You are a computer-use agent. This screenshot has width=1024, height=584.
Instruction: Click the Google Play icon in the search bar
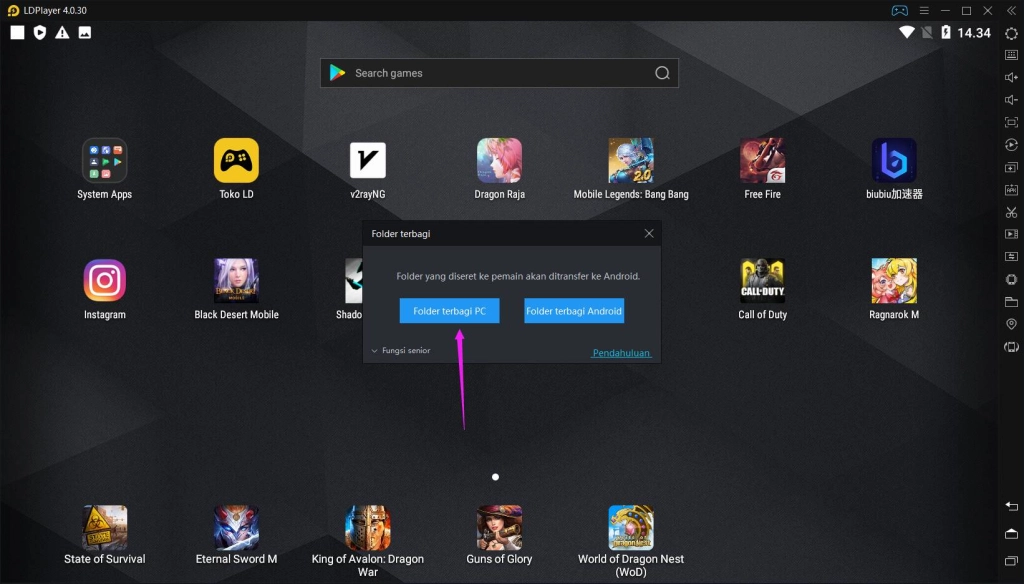tap(337, 73)
